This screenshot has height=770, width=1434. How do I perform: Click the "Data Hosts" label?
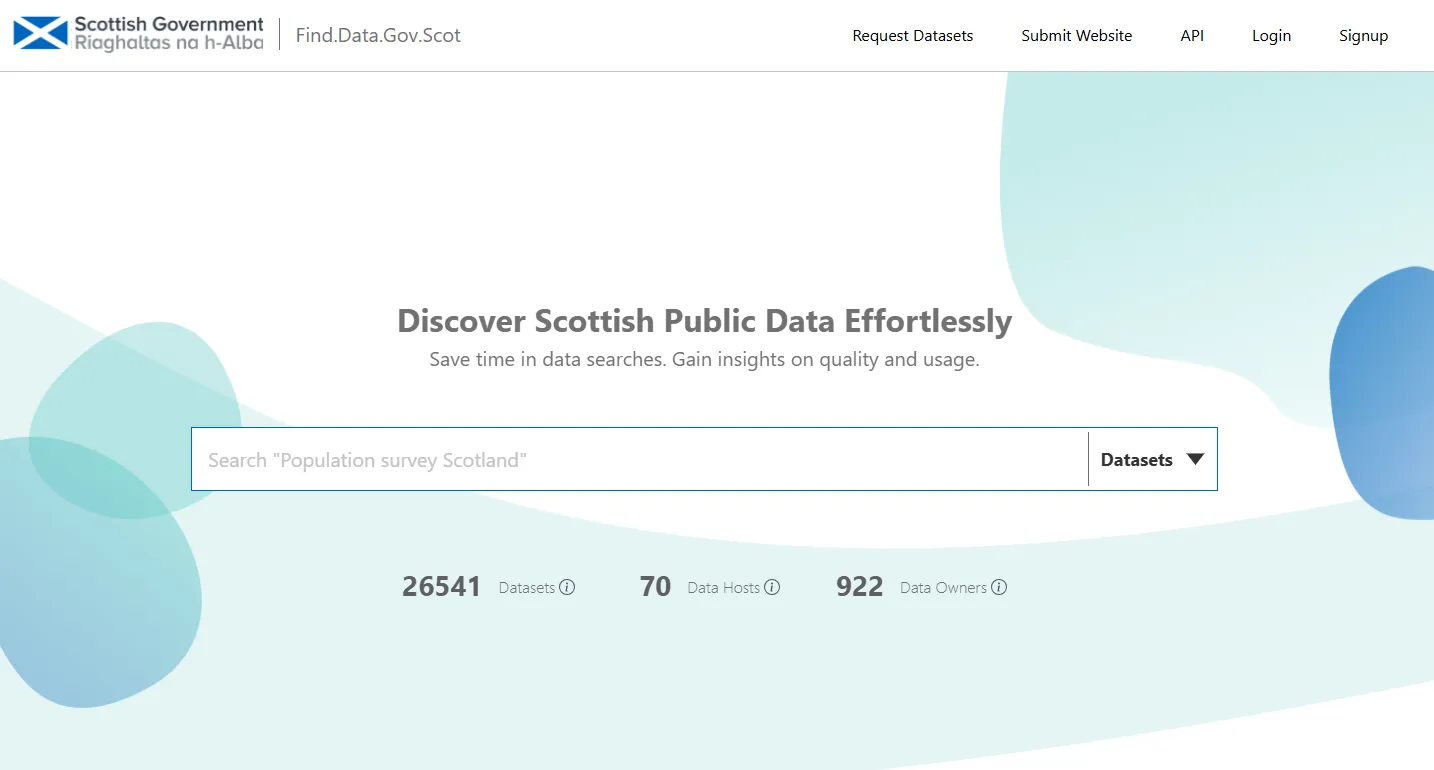coord(724,588)
